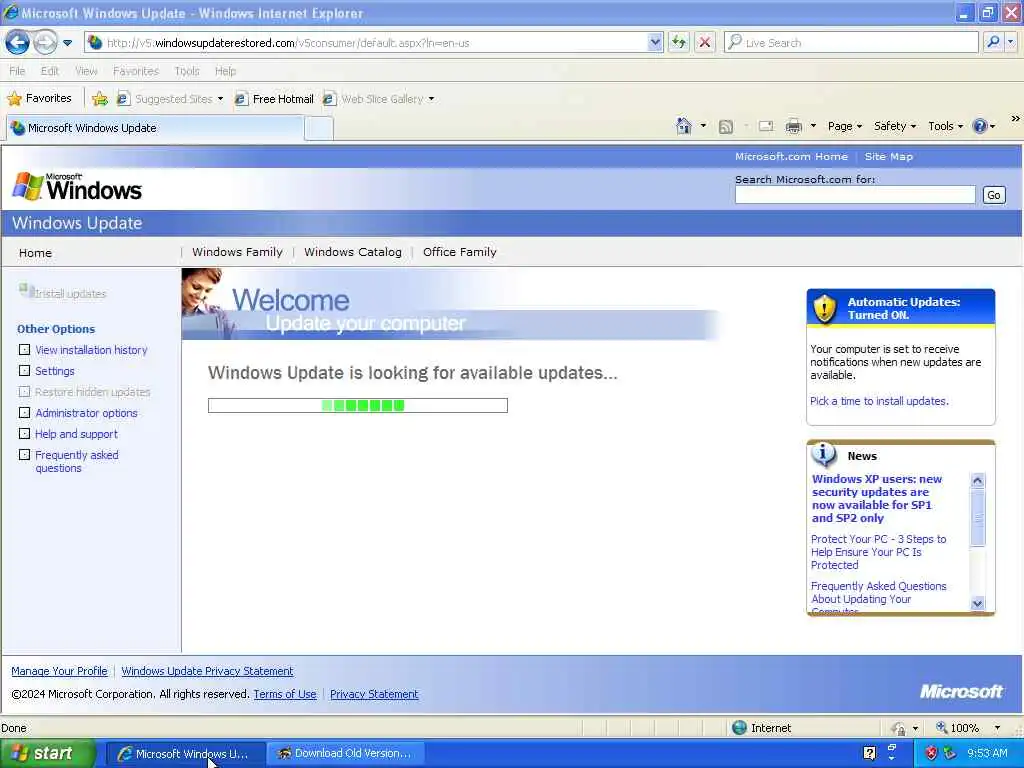Screen dimensions: 1024x768
Task: Open the Tools menu in menu bar
Action: (x=187, y=71)
